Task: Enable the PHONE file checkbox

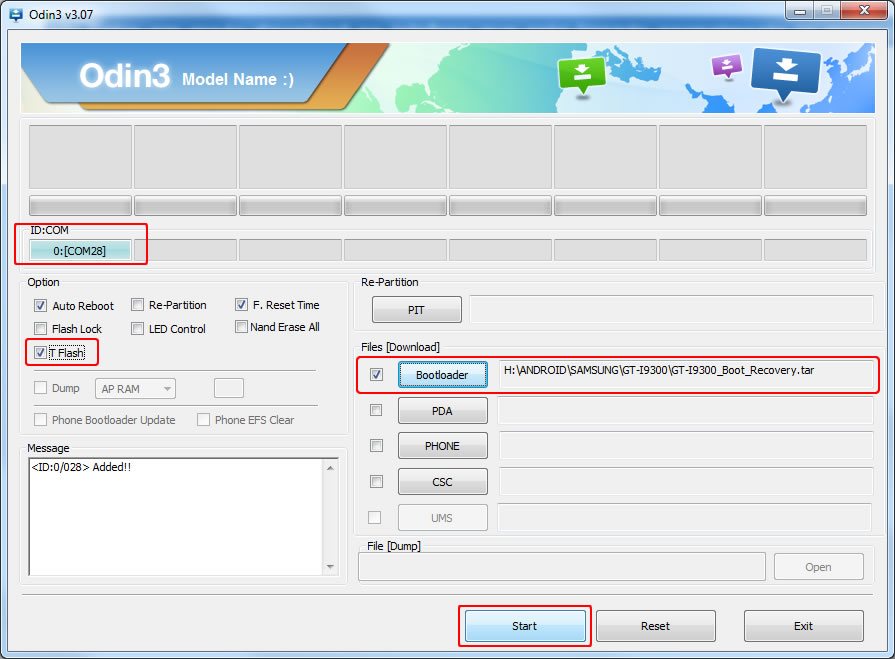Action: click(x=376, y=446)
